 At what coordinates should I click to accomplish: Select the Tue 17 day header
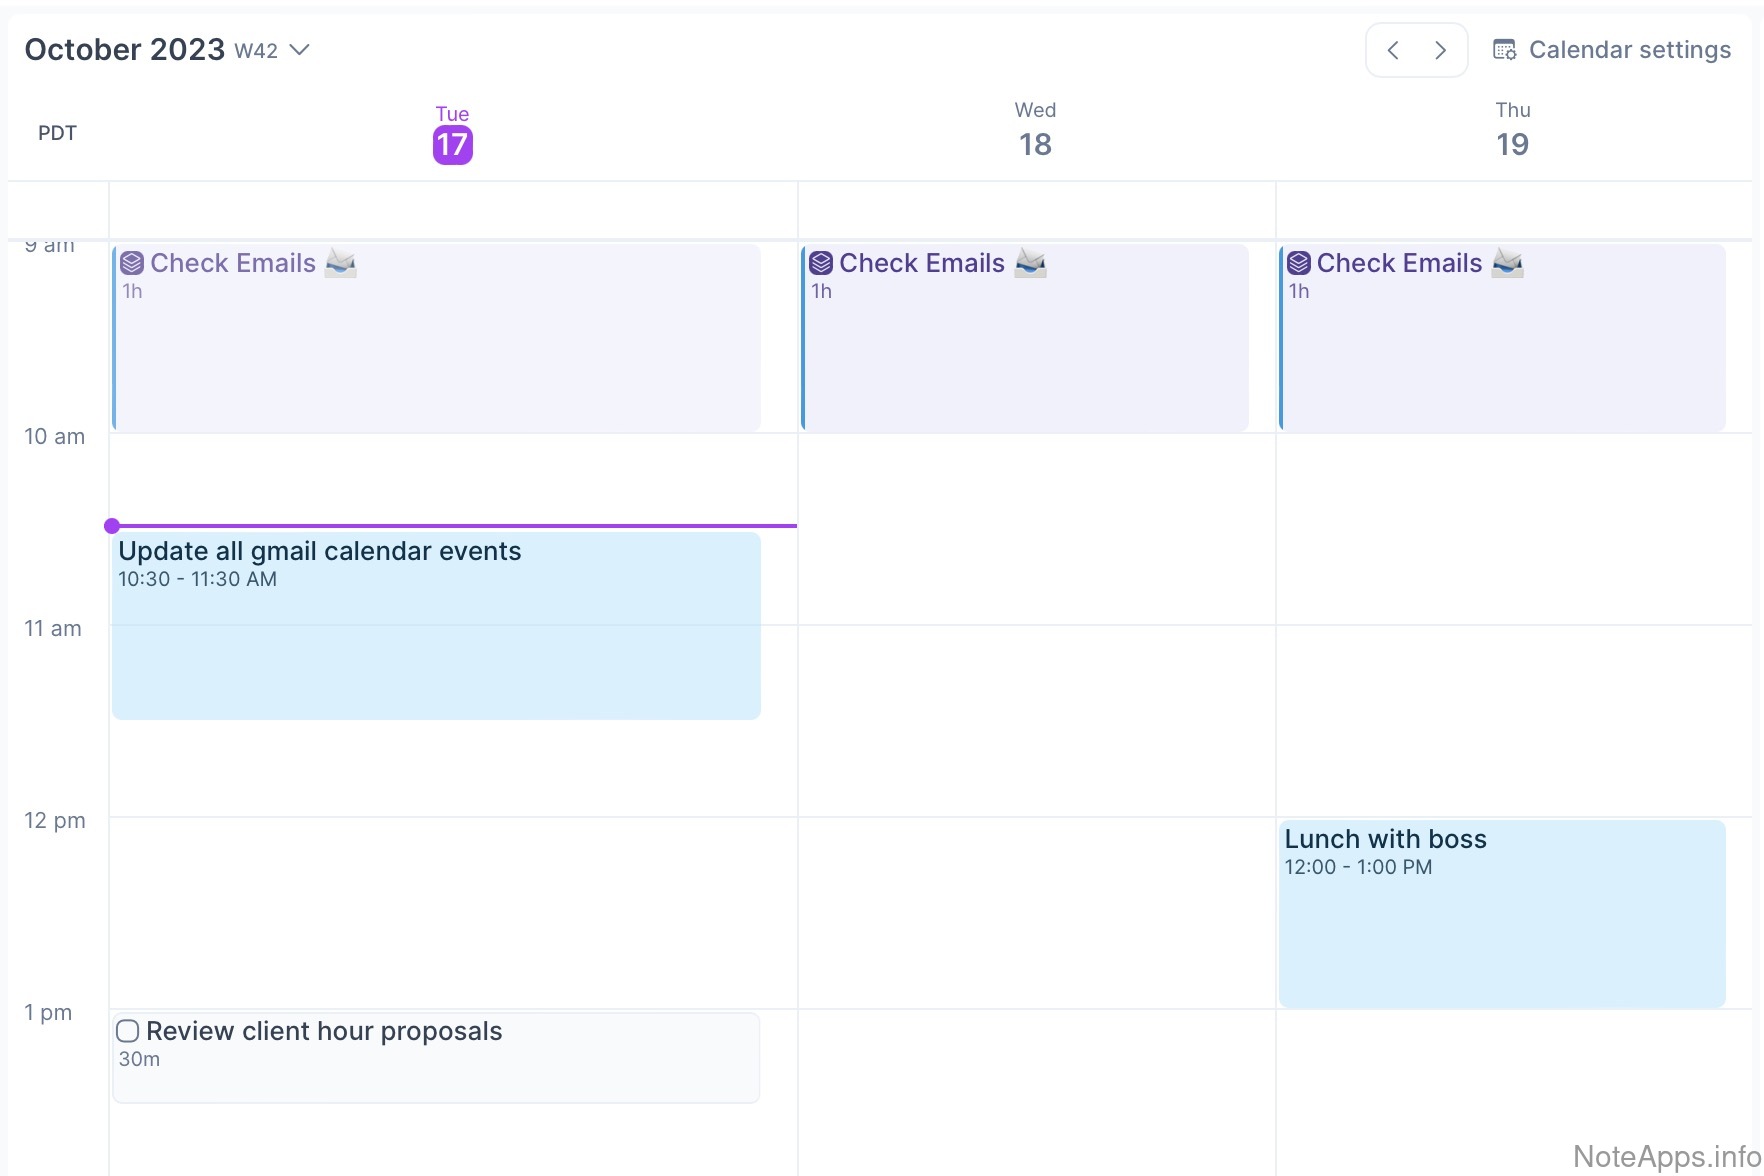[452, 134]
